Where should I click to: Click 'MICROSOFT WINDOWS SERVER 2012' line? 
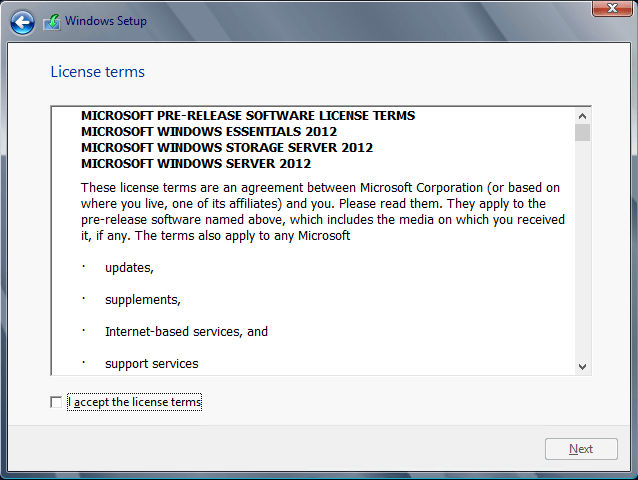(196, 164)
